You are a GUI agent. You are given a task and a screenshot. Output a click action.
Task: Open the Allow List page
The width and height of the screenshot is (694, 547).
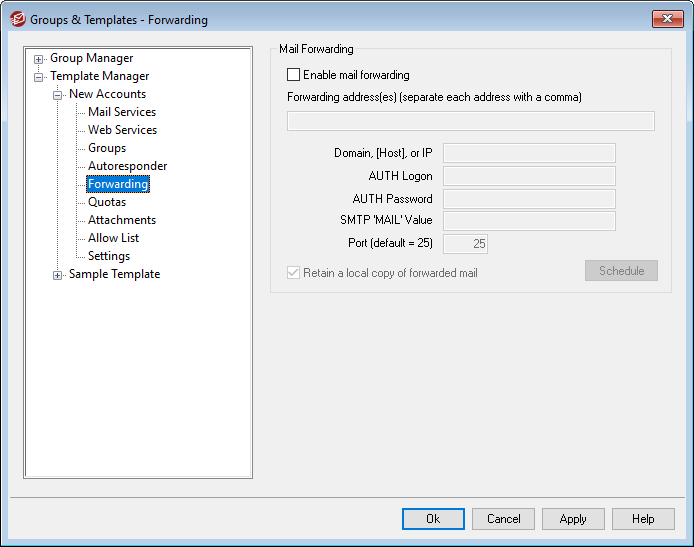[x=113, y=238]
